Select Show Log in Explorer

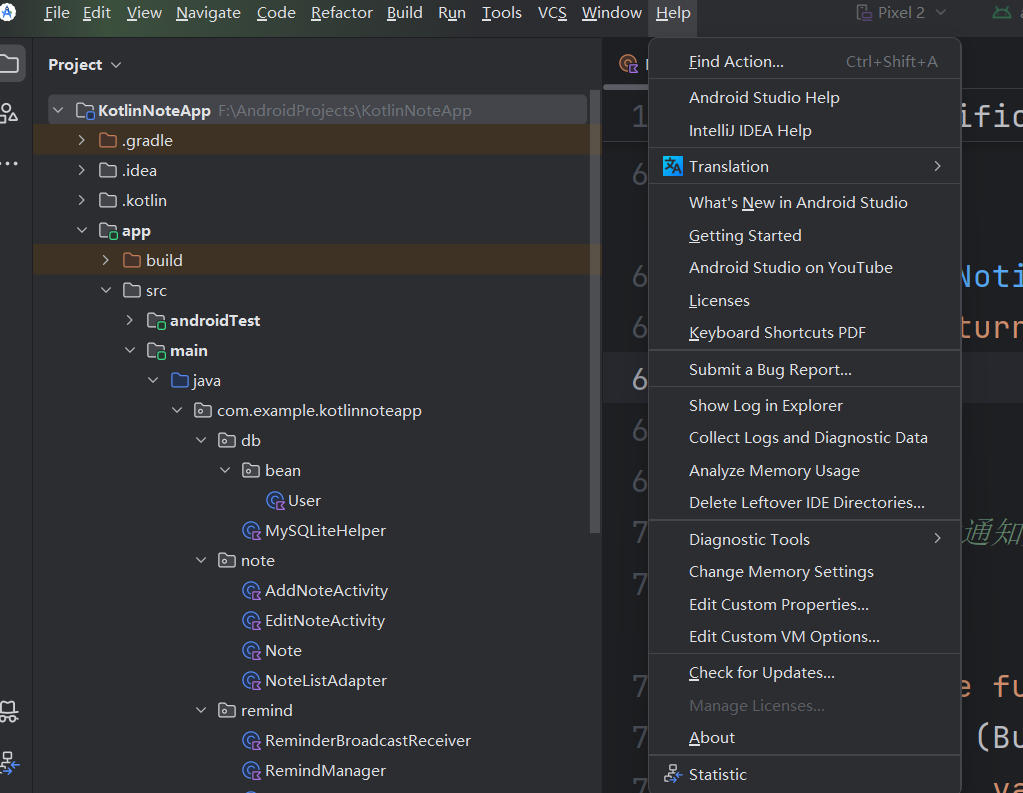[805, 405]
